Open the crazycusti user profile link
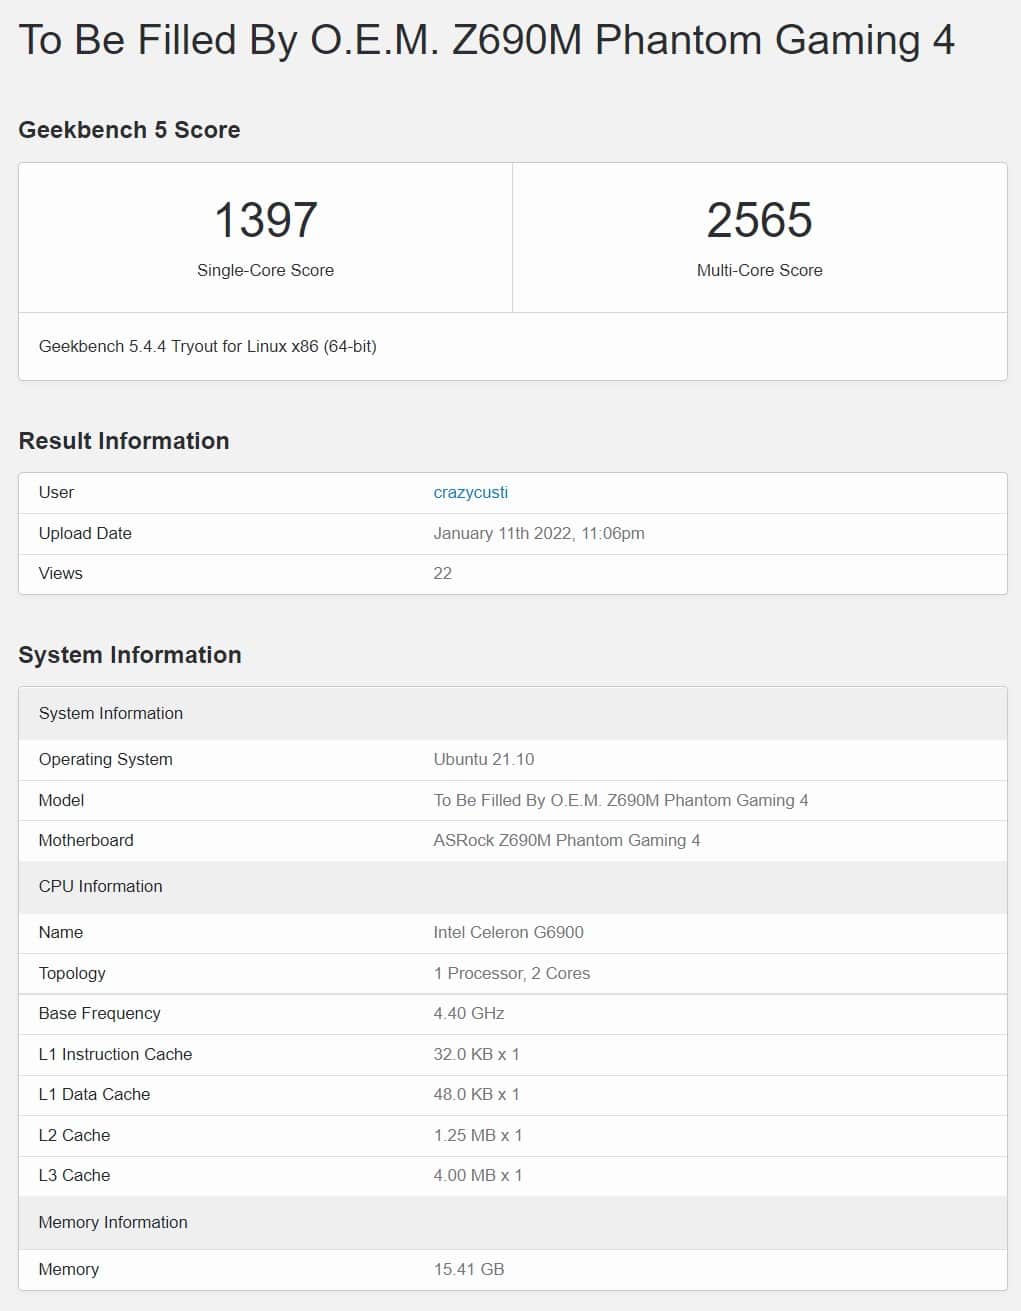The width and height of the screenshot is (1021, 1311). 470,492
